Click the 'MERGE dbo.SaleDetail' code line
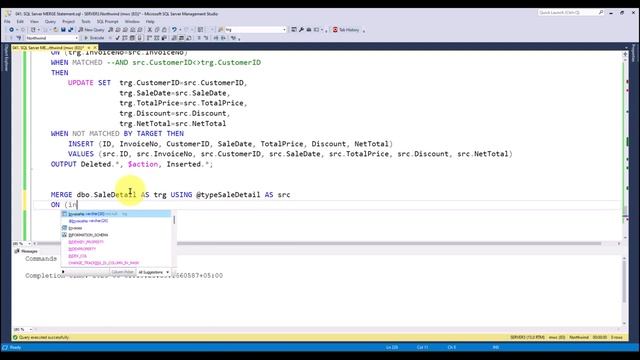This screenshot has width=640, height=360. click(171, 195)
